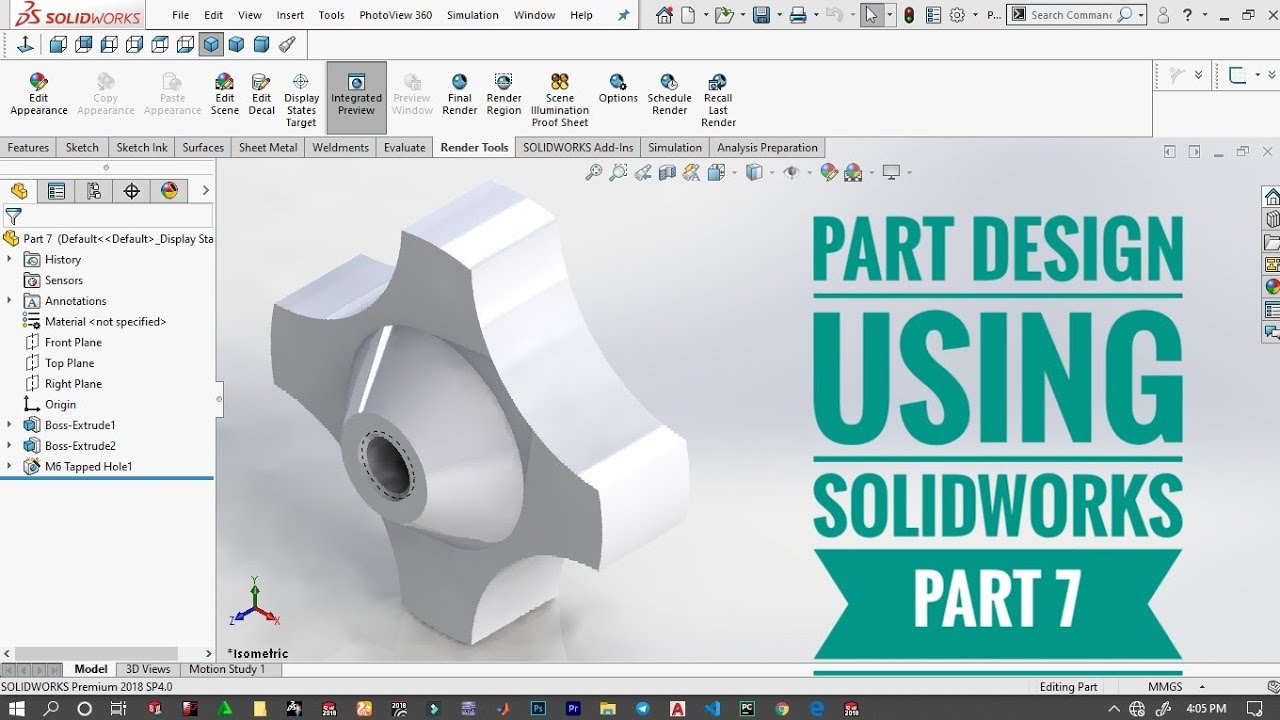This screenshot has width=1280, height=720.
Task: Click the Apply Scene icon
Action: click(x=853, y=172)
